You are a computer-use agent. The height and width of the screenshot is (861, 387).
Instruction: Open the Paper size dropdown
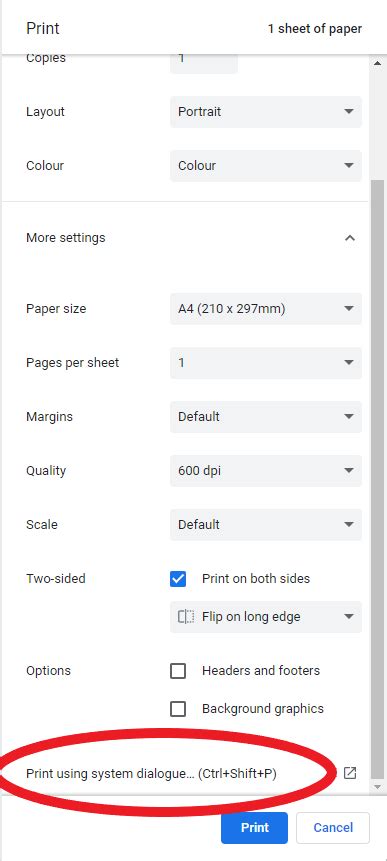point(266,309)
